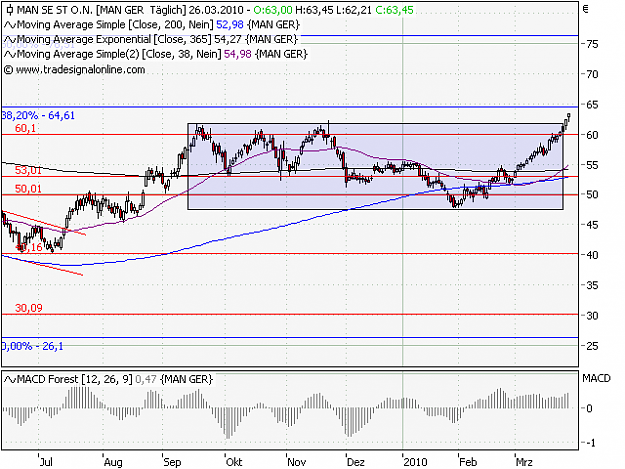This screenshot has width=625, height=469.
Task: Click the candlestick icon before MAN SE ST
Action: (10, 10)
